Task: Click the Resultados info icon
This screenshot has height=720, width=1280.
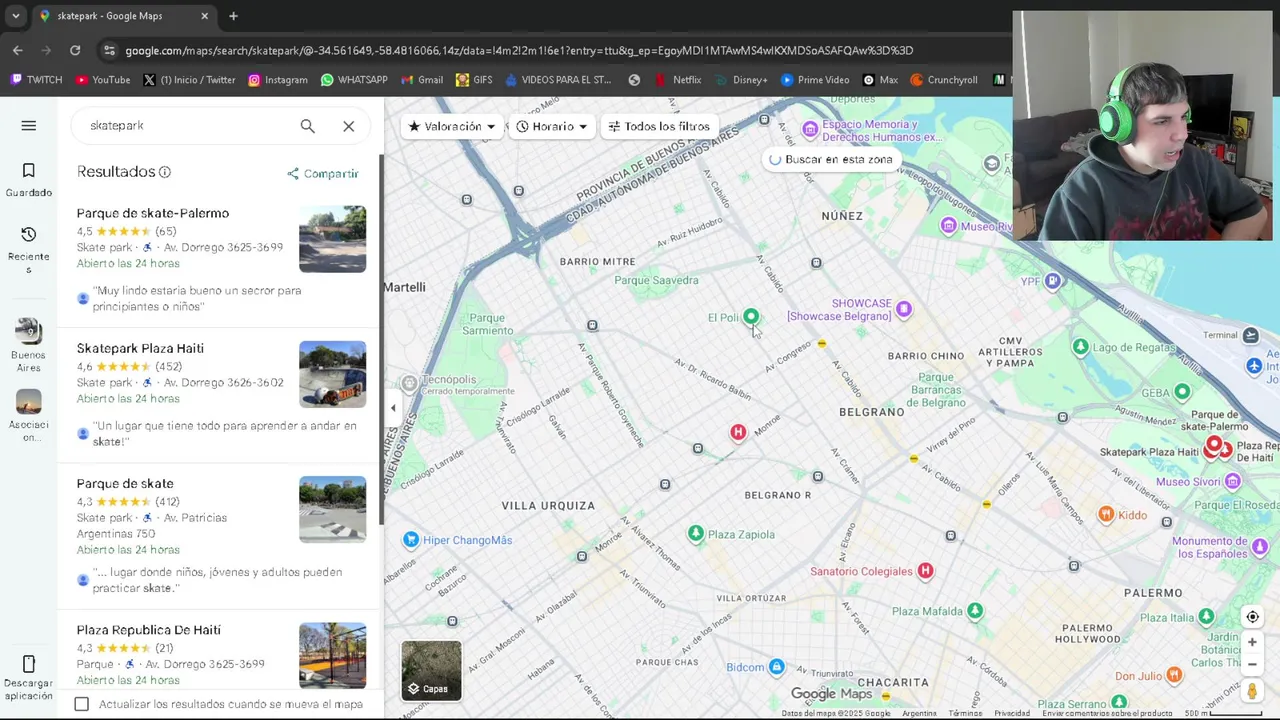Action: click(x=165, y=172)
